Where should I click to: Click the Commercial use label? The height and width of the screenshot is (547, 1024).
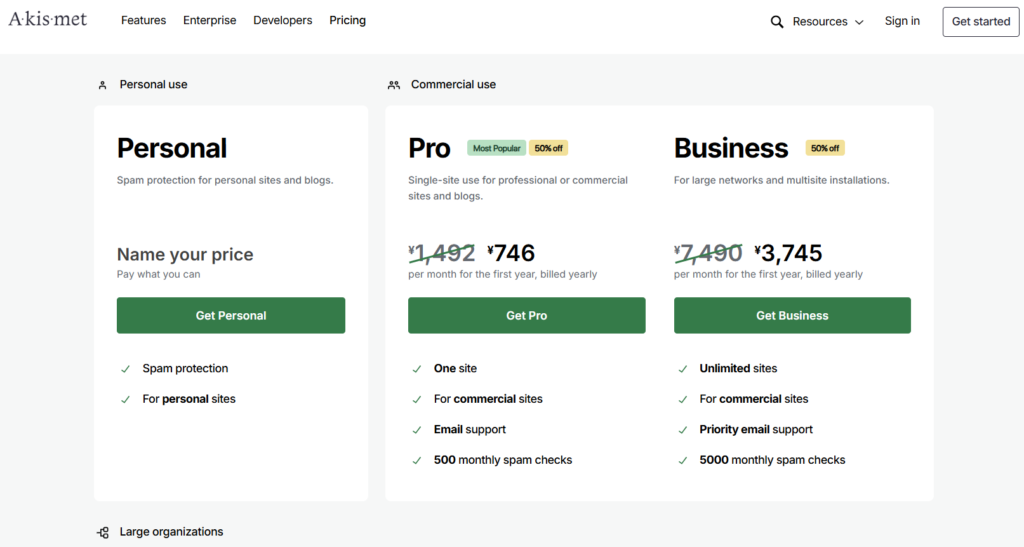pyautogui.click(x=453, y=84)
